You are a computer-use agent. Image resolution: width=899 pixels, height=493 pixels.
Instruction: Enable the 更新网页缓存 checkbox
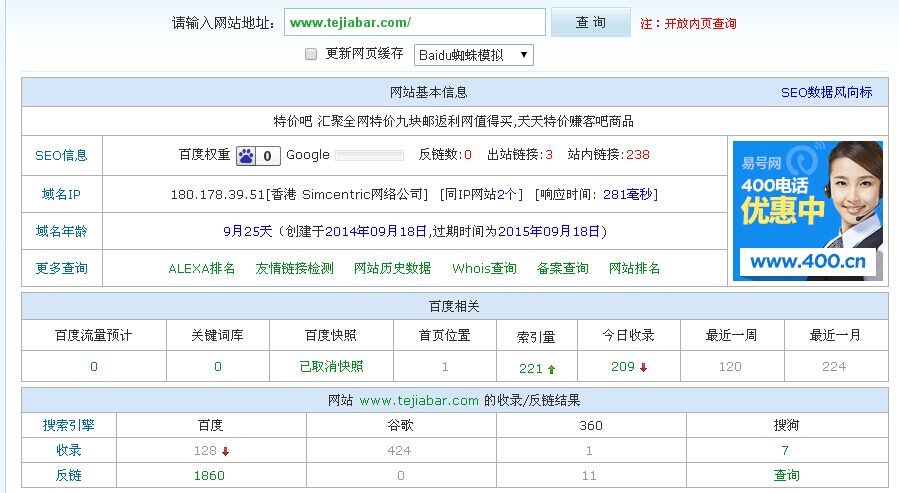coord(311,54)
